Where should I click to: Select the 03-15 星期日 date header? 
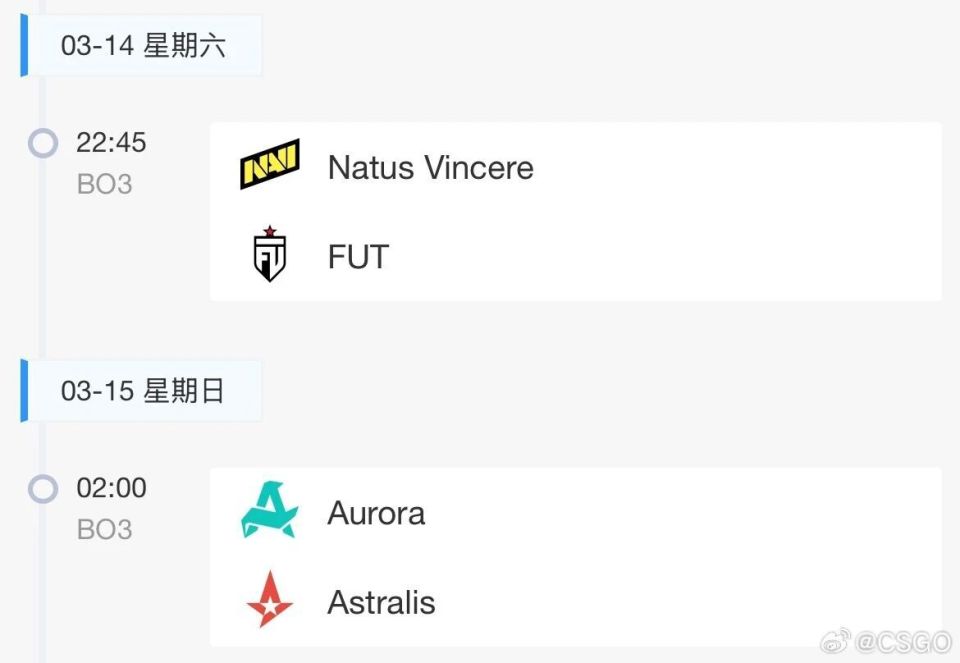(x=143, y=391)
